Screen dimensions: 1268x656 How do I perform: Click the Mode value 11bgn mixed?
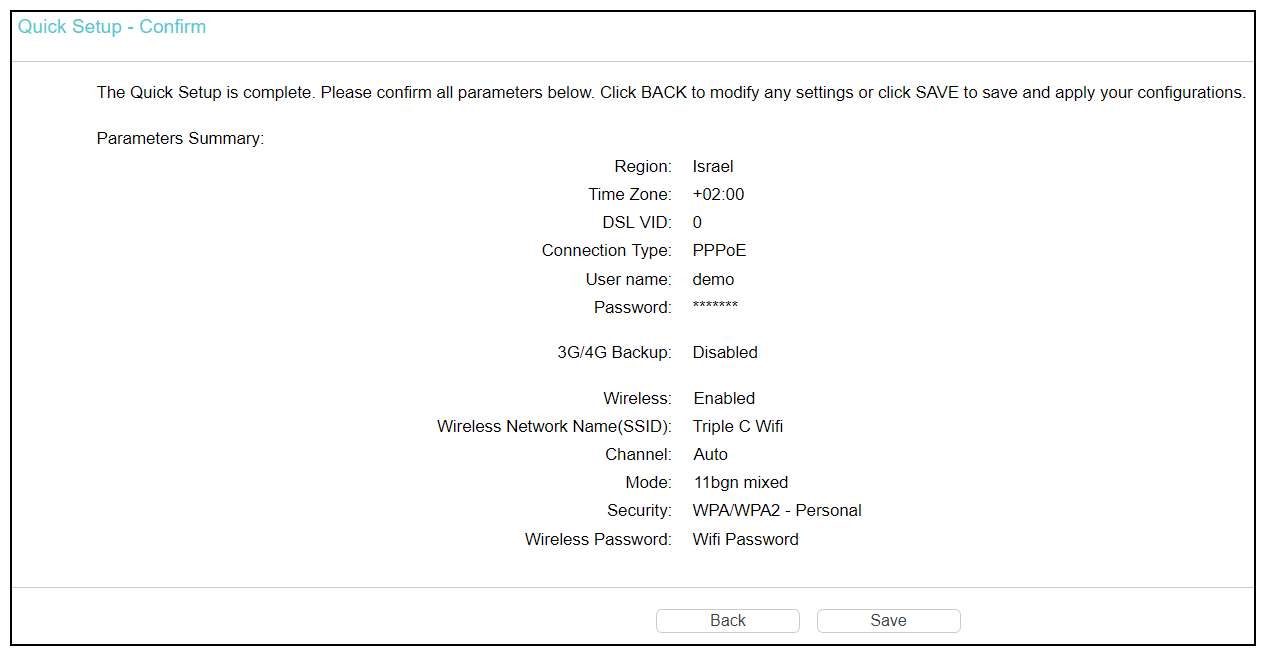pos(740,483)
